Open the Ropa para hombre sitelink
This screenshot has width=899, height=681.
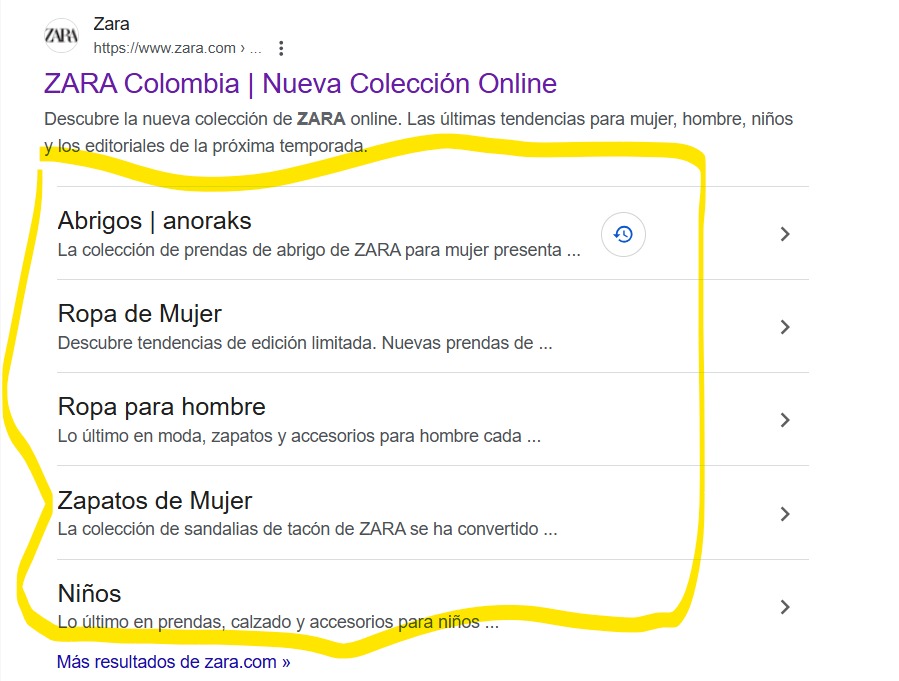click(x=162, y=406)
